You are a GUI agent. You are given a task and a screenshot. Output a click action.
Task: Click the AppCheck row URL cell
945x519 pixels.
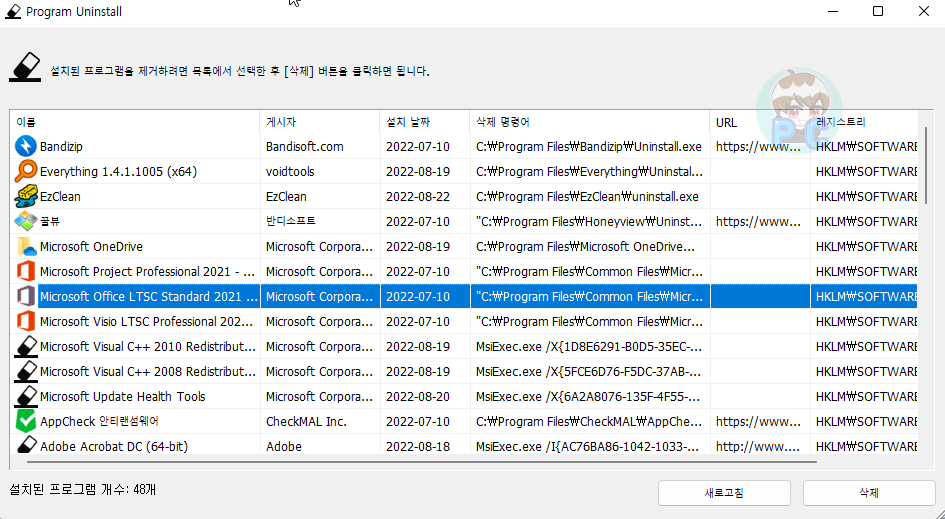coord(758,422)
